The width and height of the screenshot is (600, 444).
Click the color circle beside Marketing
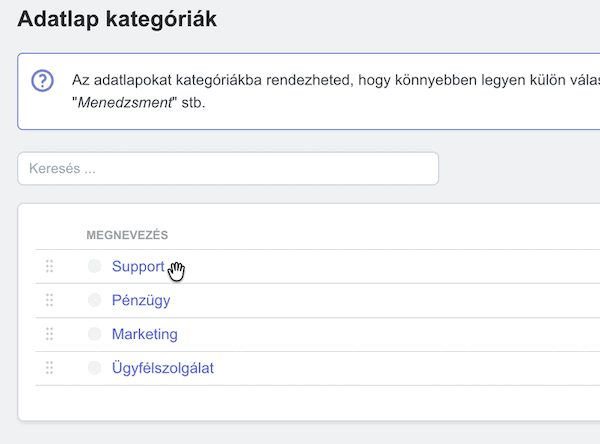pyautogui.click(x=95, y=334)
